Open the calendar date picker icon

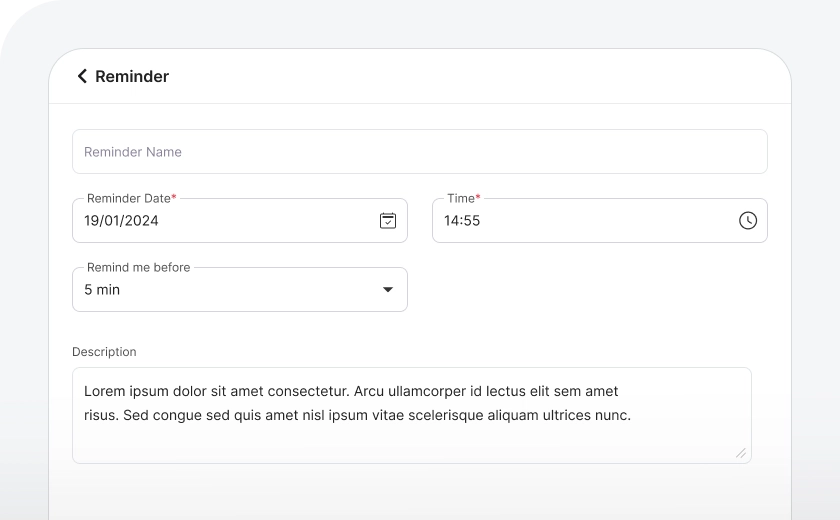point(388,221)
